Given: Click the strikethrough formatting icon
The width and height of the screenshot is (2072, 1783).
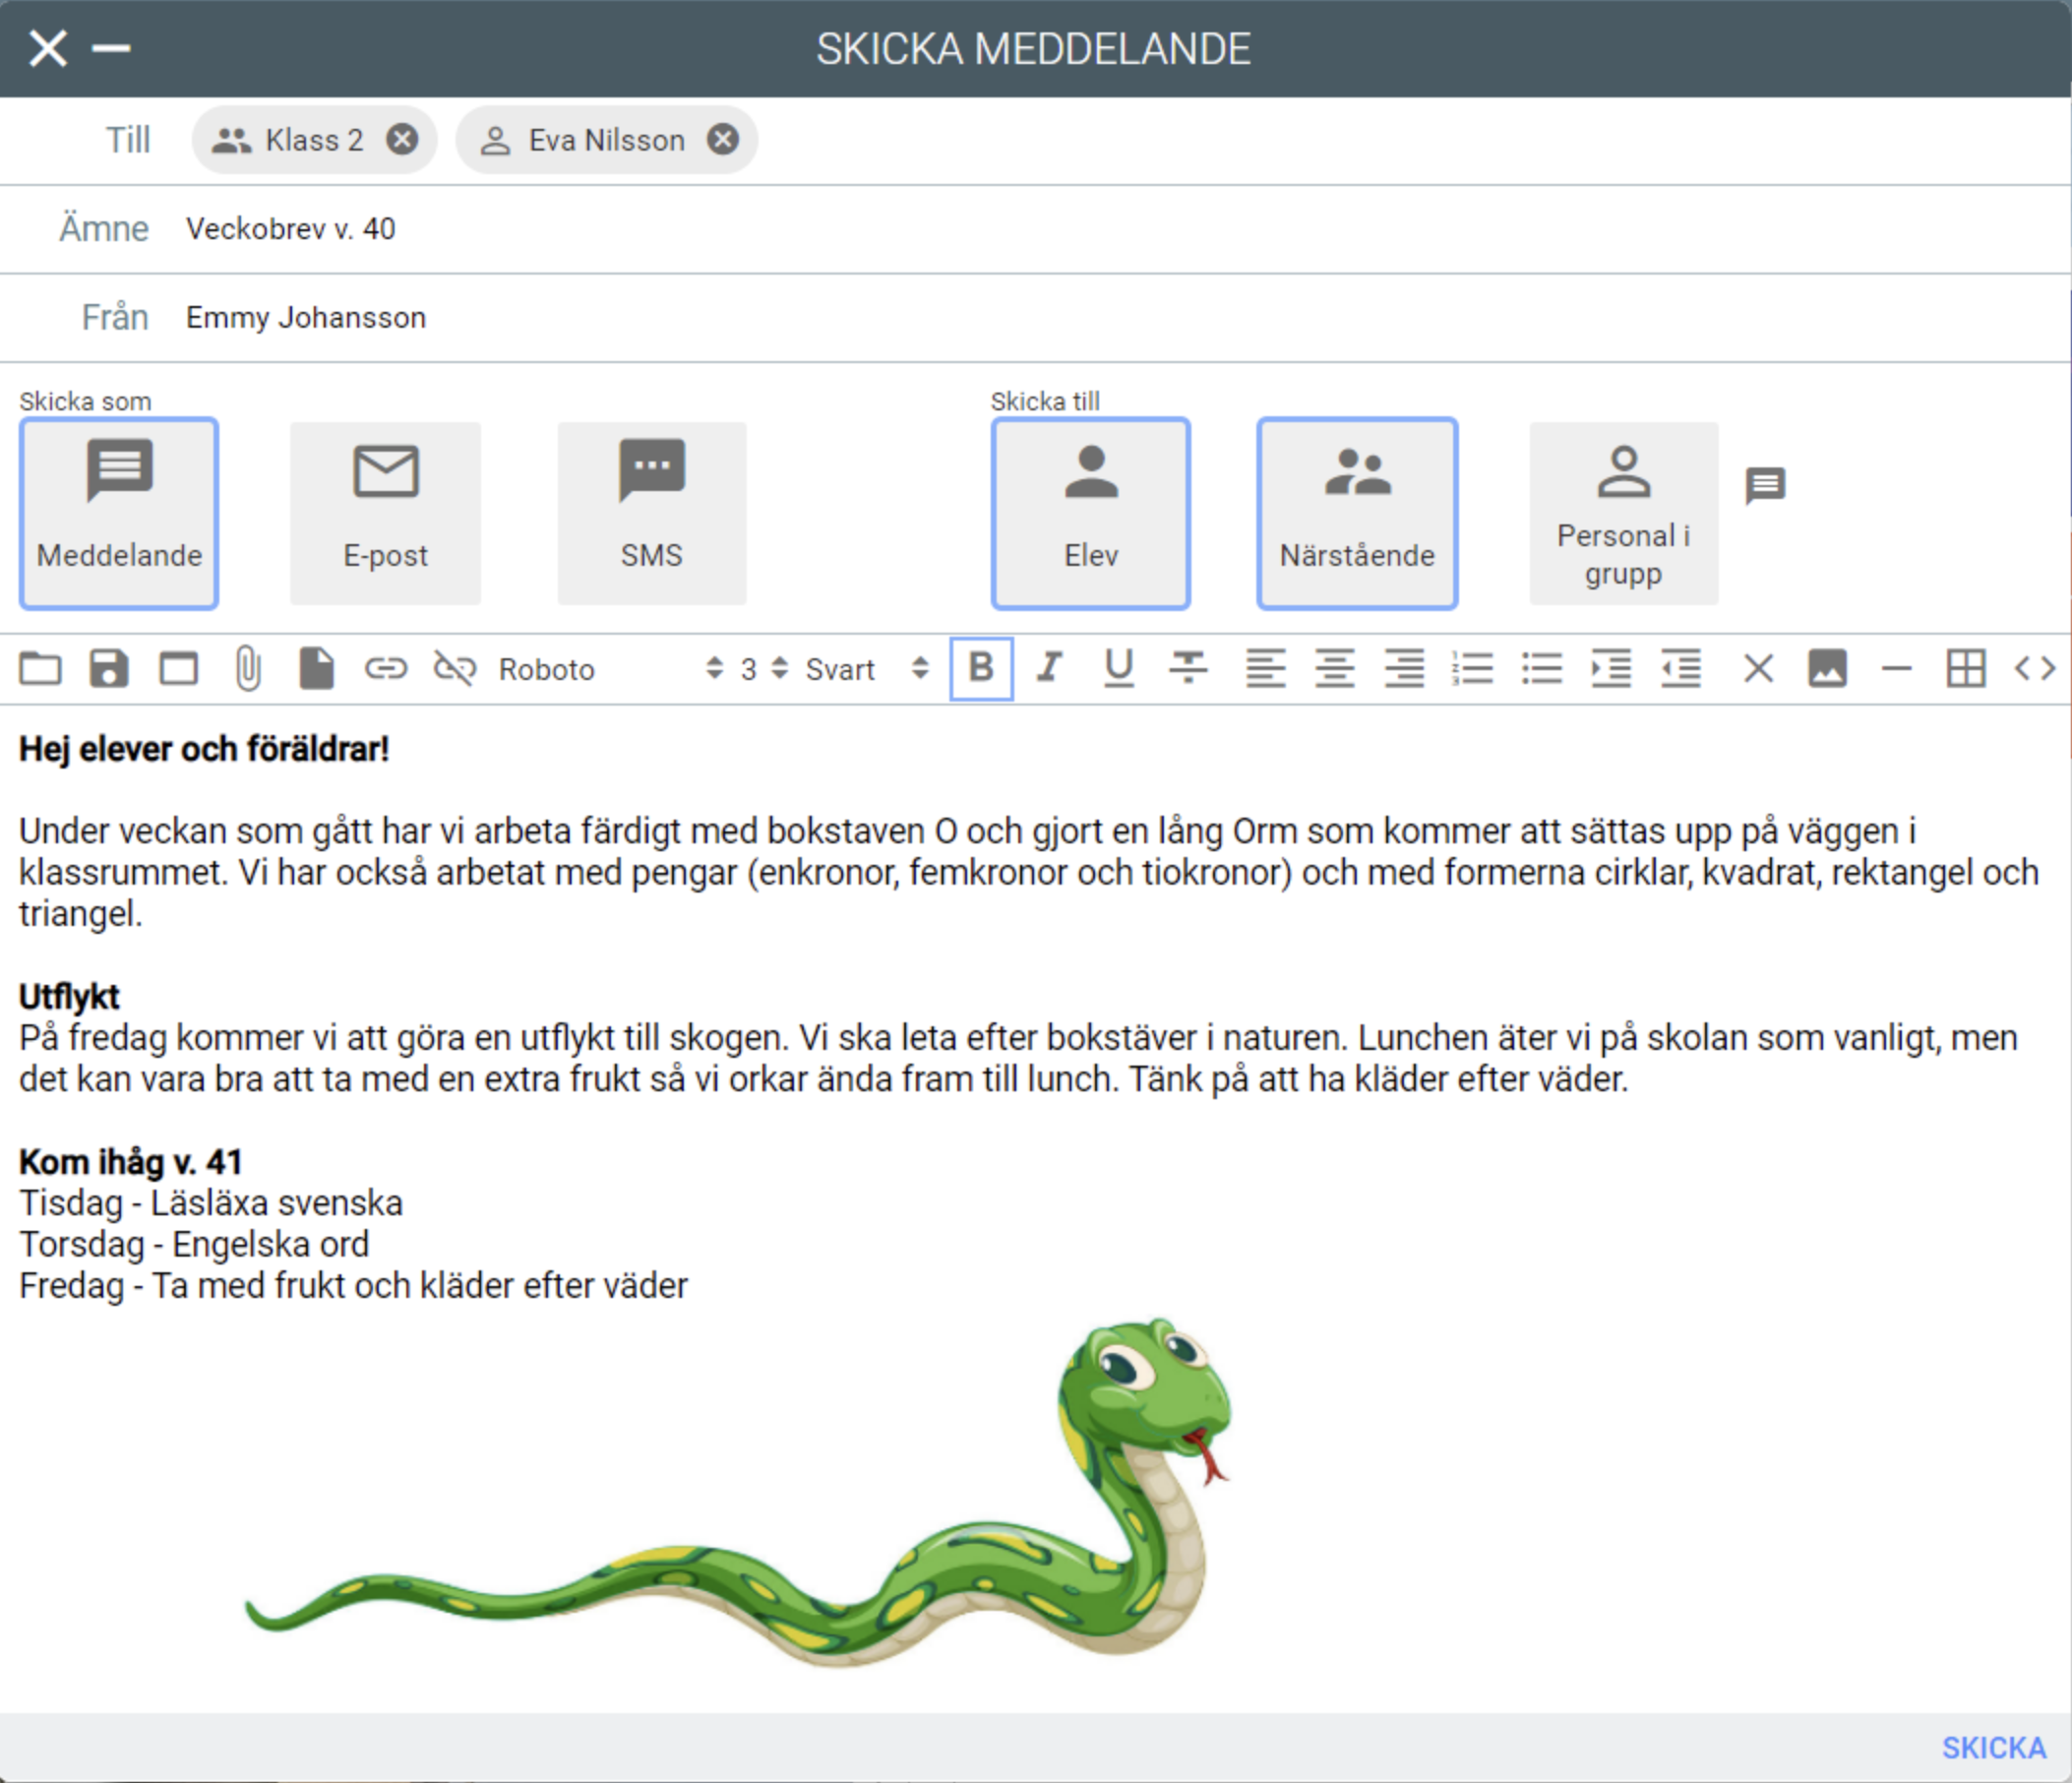Looking at the screenshot, I should pos(1188,668).
